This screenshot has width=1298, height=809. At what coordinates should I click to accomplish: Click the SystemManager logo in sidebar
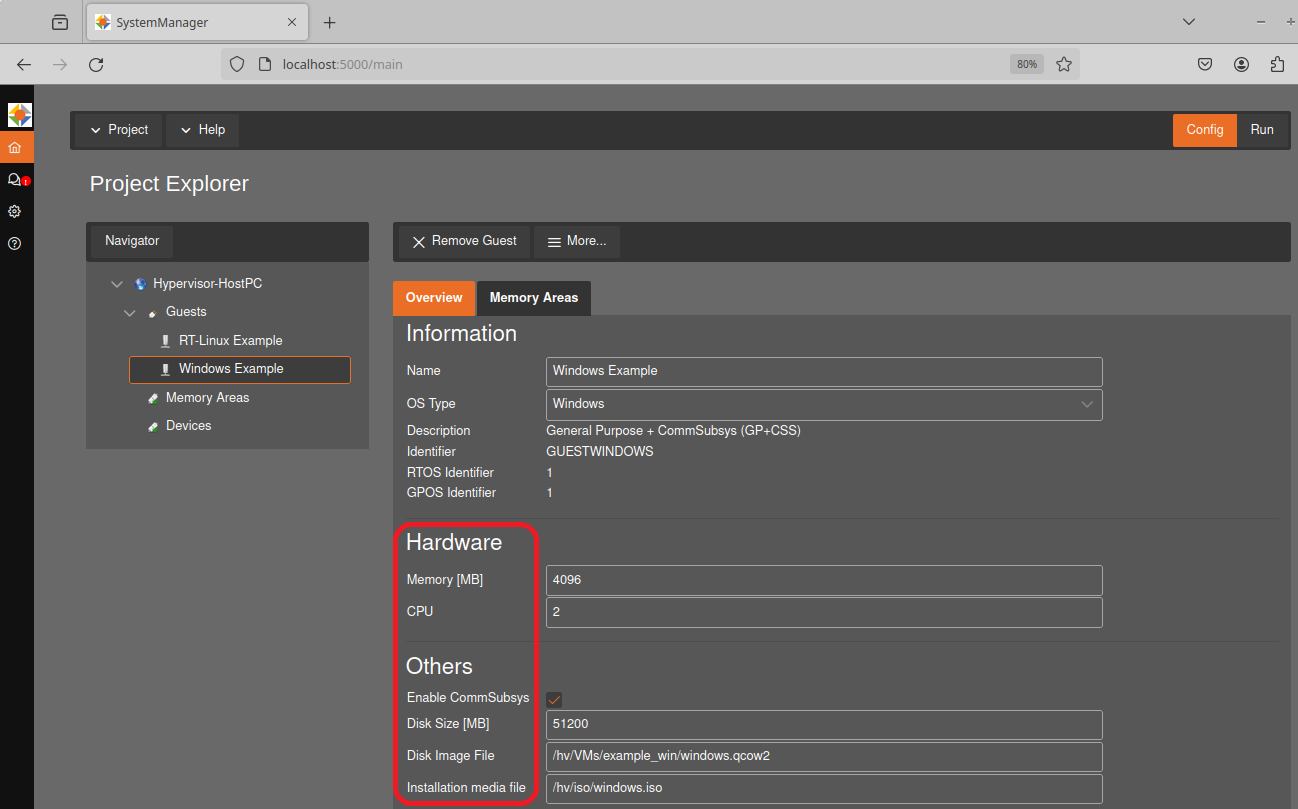click(x=19, y=114)
